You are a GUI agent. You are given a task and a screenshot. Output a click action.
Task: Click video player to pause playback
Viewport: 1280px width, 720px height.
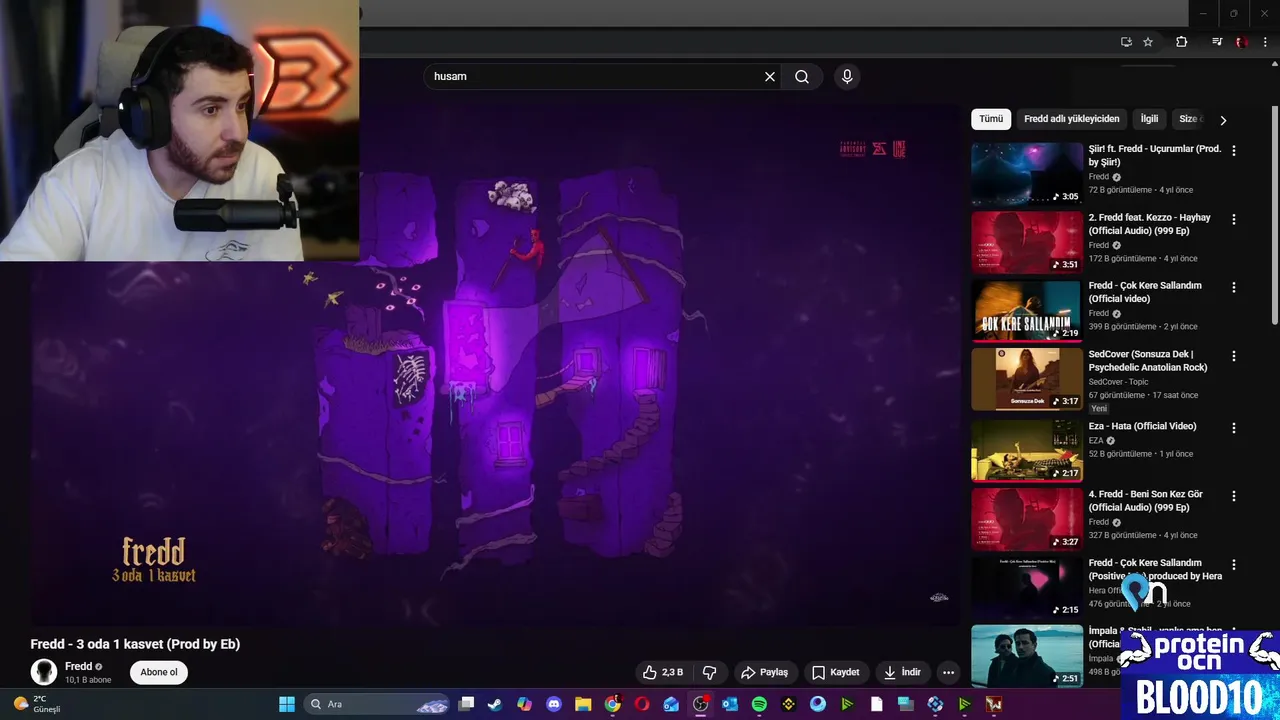click(x=495, y=365)
